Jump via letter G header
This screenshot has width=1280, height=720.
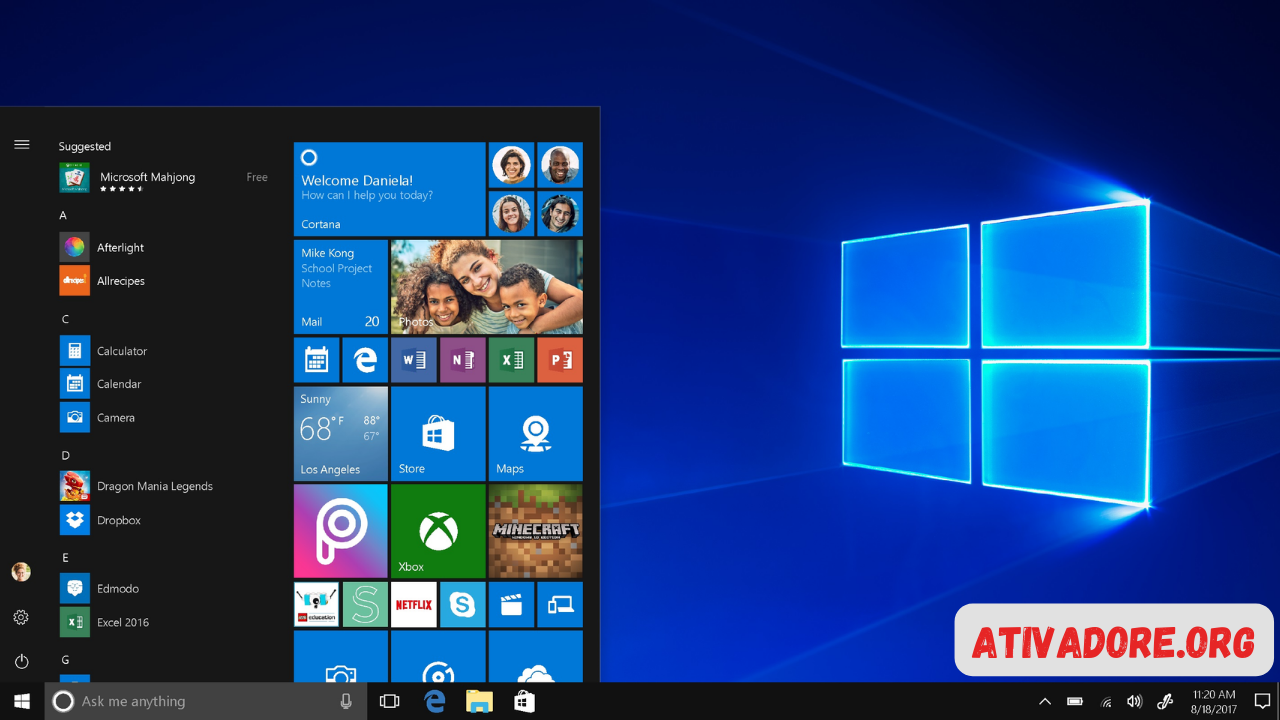pos(65,660)
